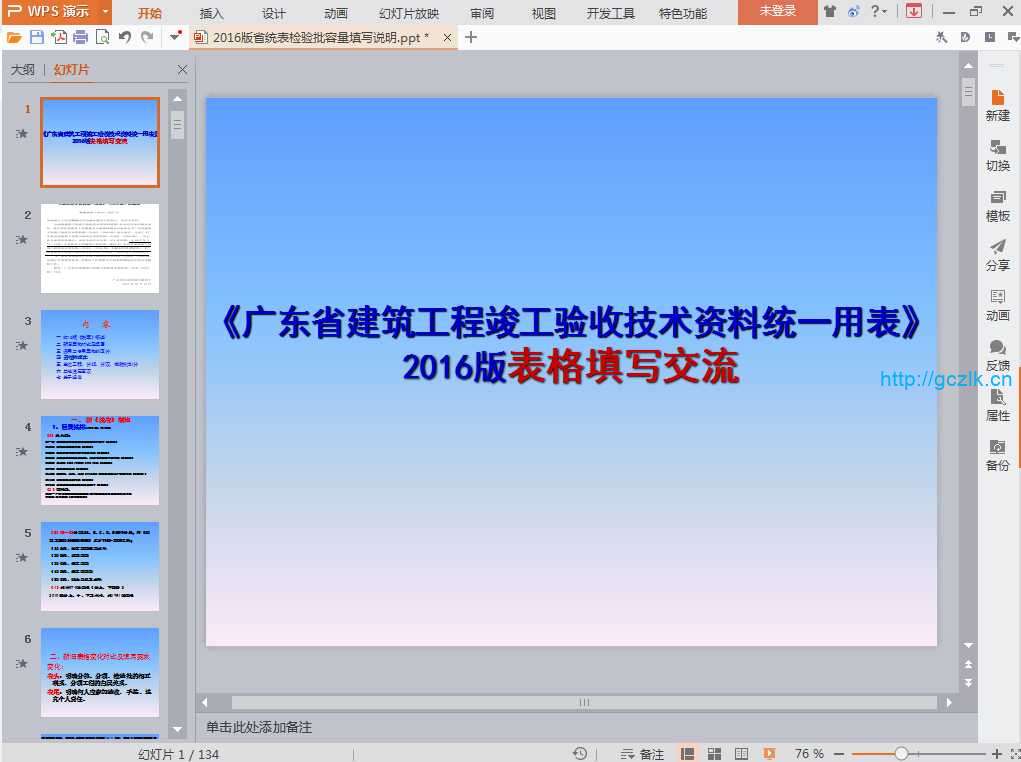The width and height of the screenshot is (1021, 762).
Task: Switch to 大纲 outline pane view
Action: [x=22, y=70]
